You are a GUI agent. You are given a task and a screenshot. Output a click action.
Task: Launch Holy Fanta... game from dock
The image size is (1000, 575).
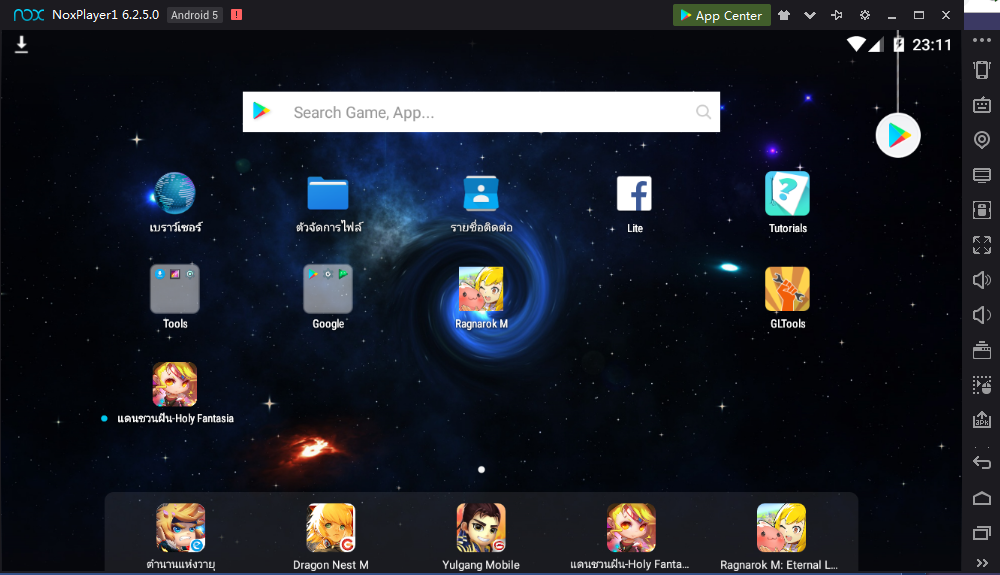[x=631, y=527]
